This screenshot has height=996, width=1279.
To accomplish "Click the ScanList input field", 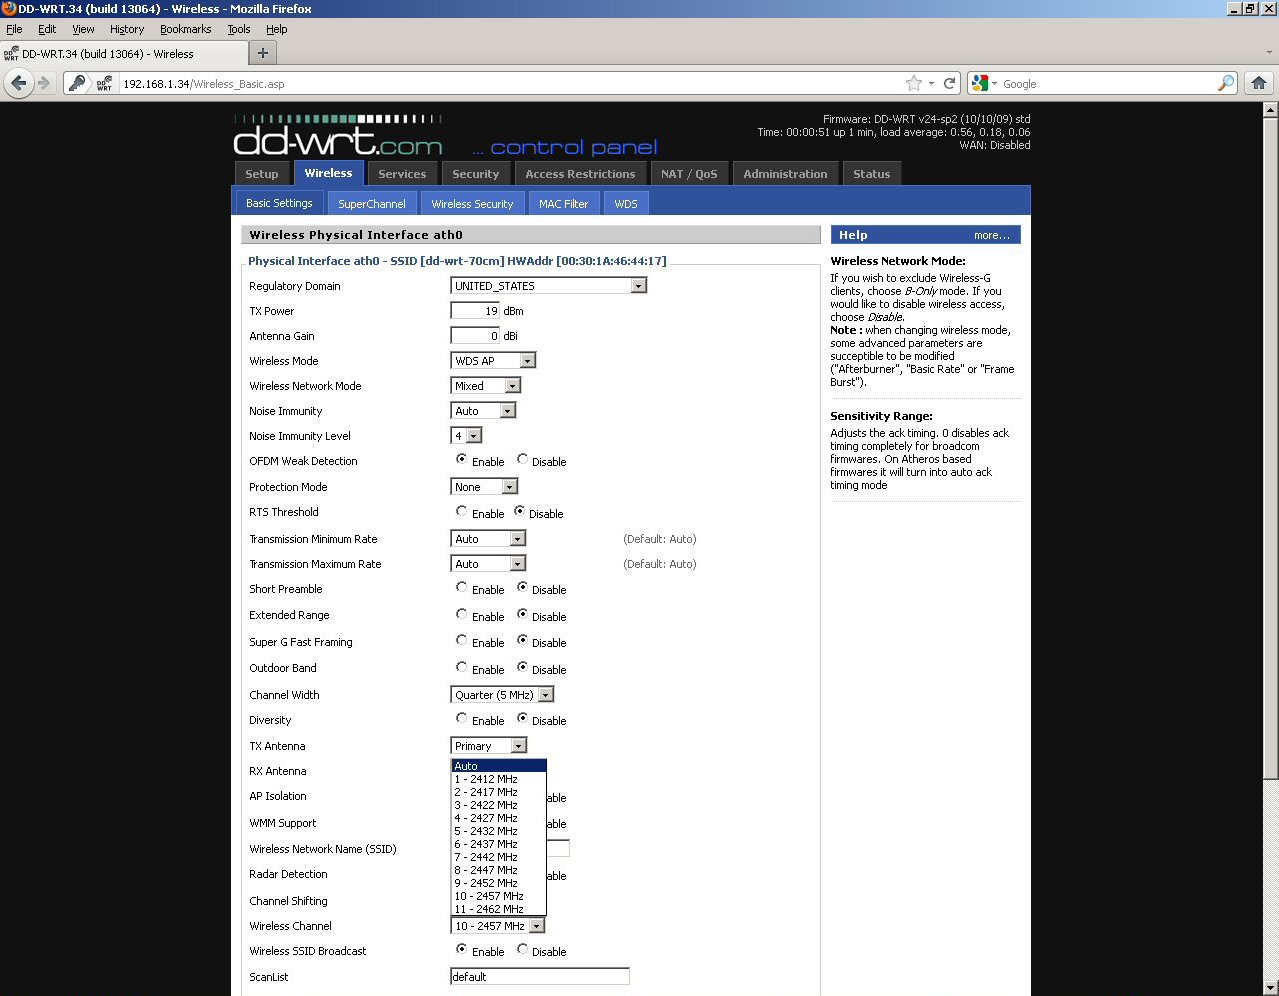I will 540,977.
